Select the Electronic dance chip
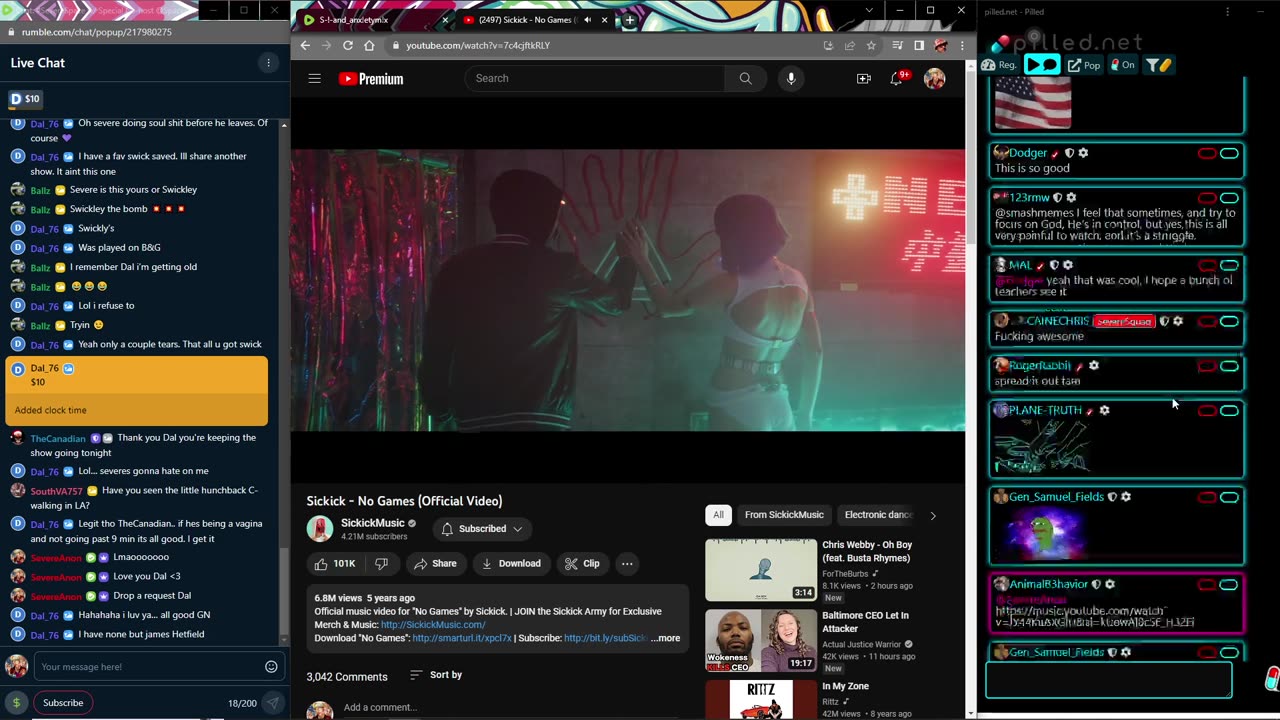Image resolution: width=1280 pixels, height=720 pixels. (878, 515)
